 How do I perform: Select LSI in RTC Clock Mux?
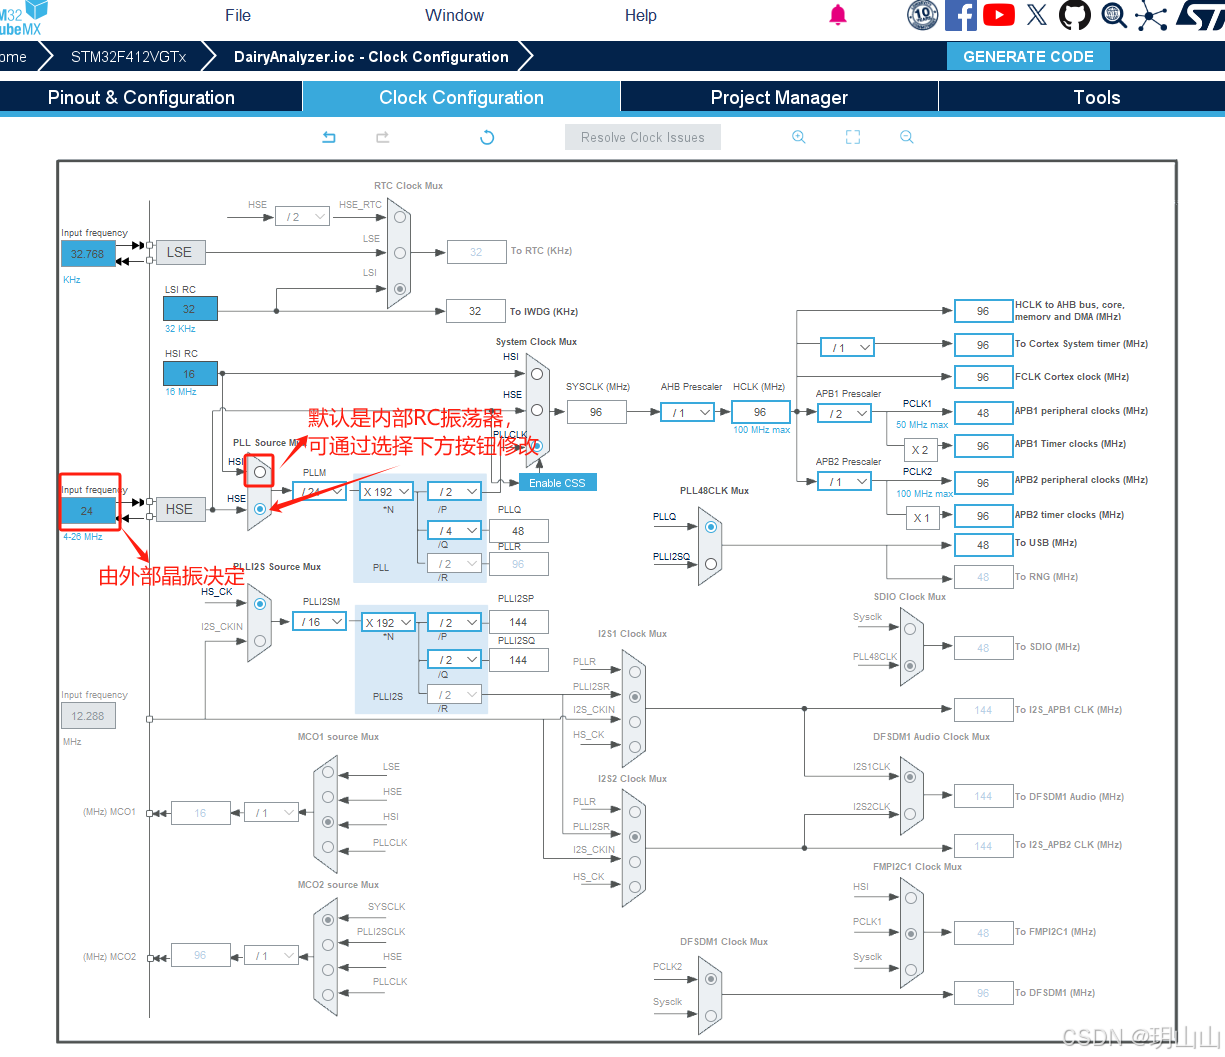400,289
